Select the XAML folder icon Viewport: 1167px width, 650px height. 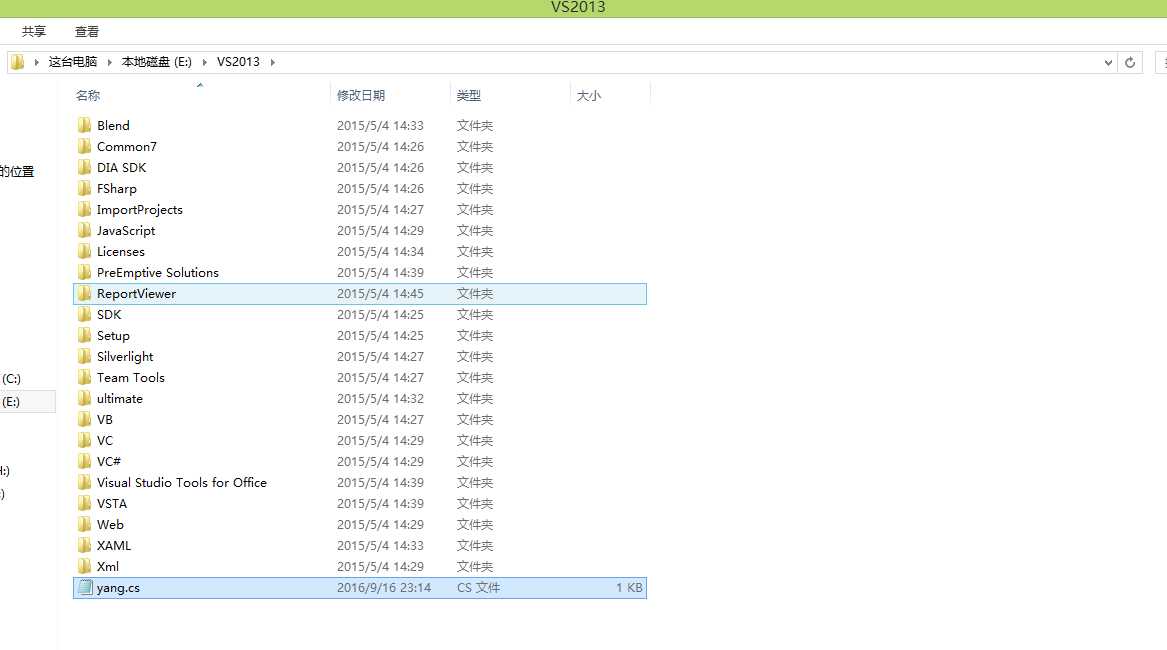[x=84, y=545]
